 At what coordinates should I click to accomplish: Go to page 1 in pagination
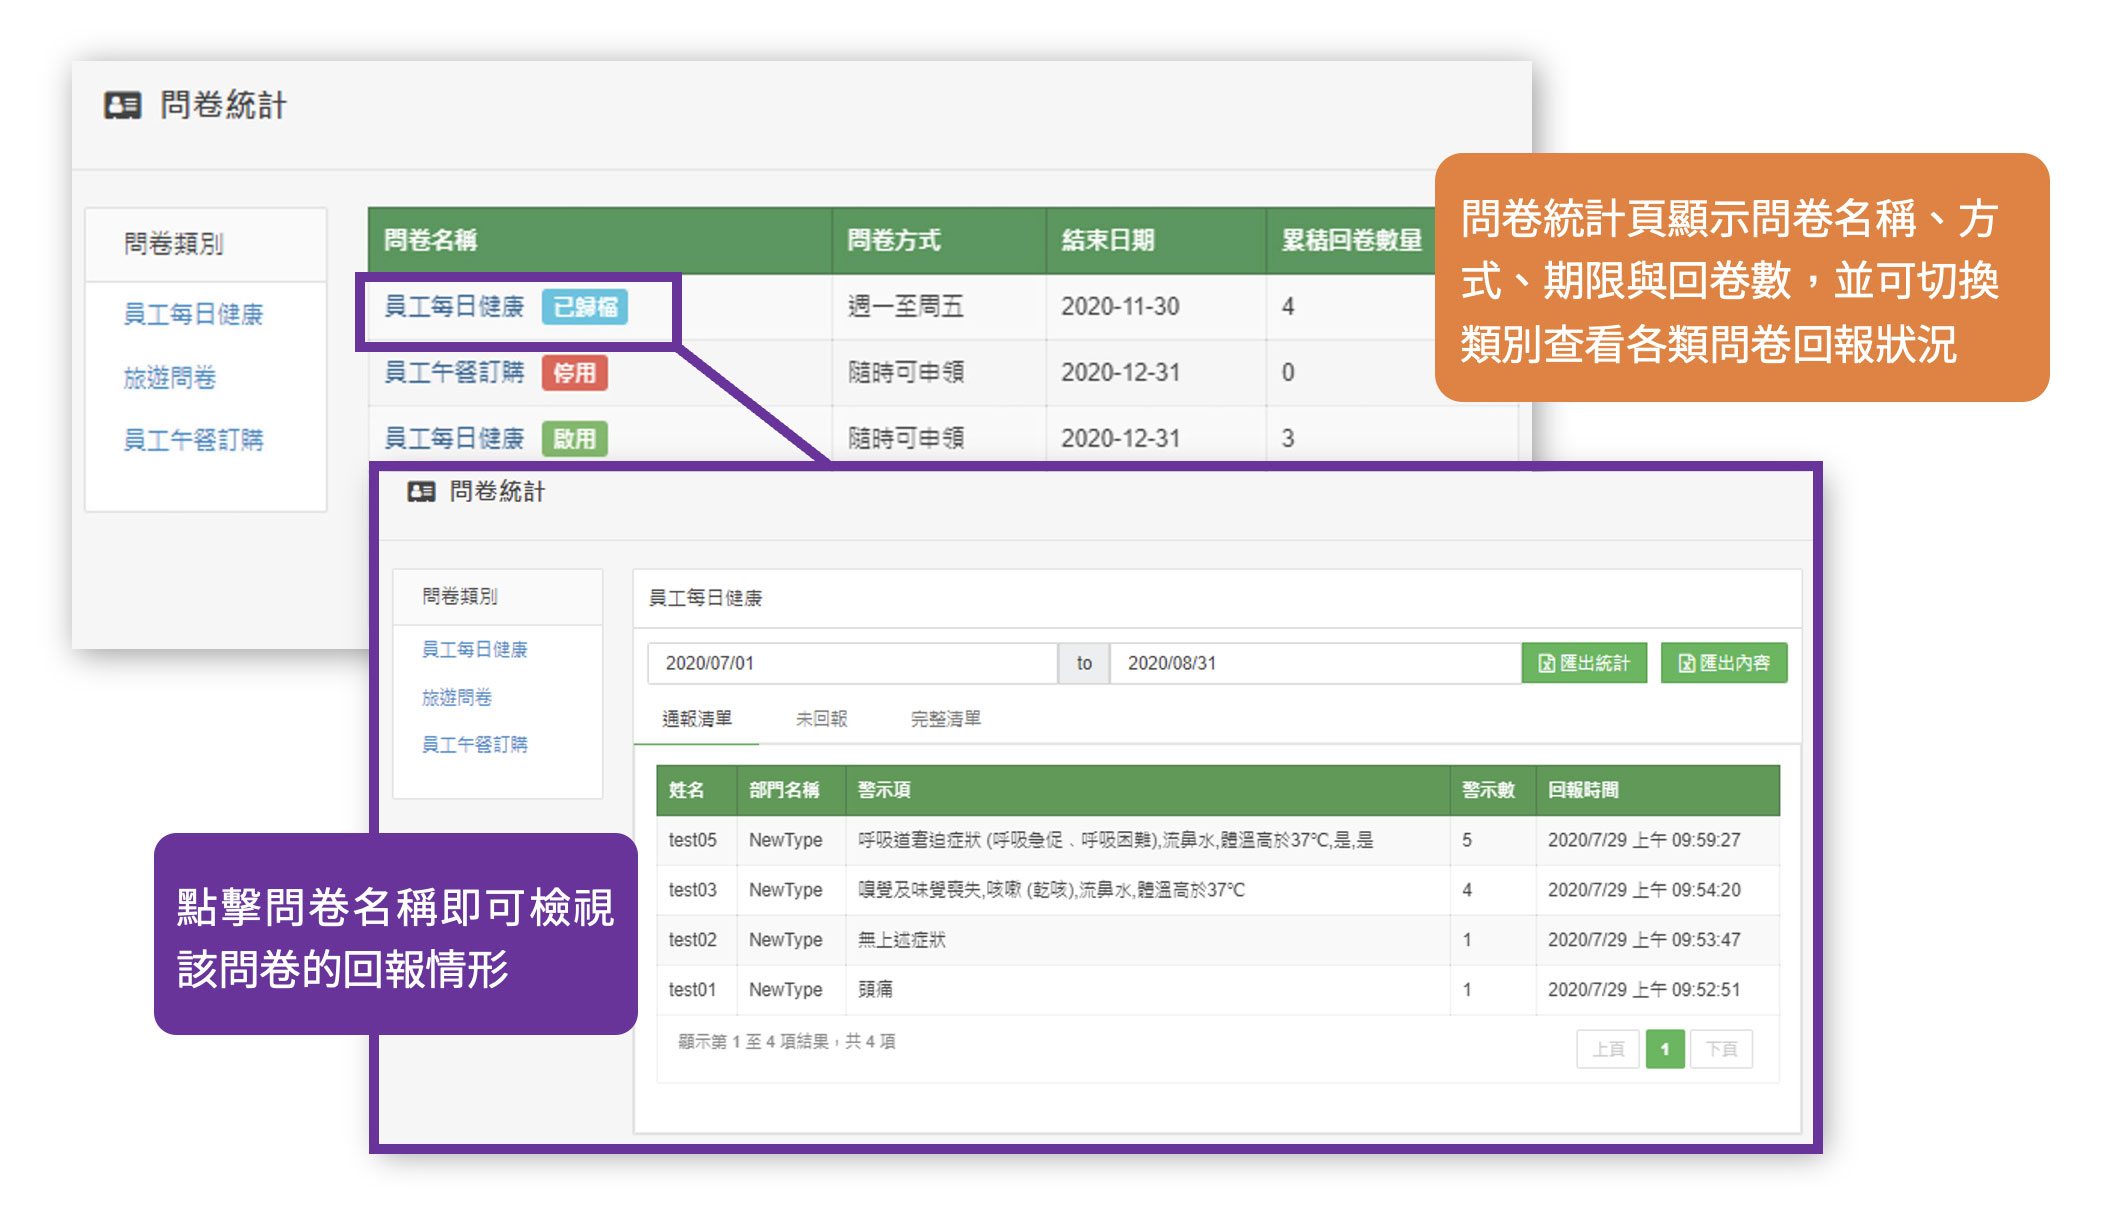coord(1664,1049)
